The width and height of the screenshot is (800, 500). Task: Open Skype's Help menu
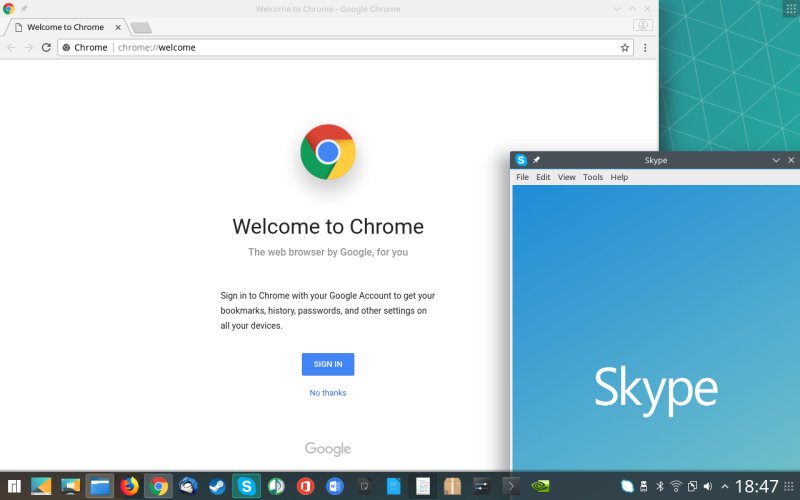(x=619, y=177)
